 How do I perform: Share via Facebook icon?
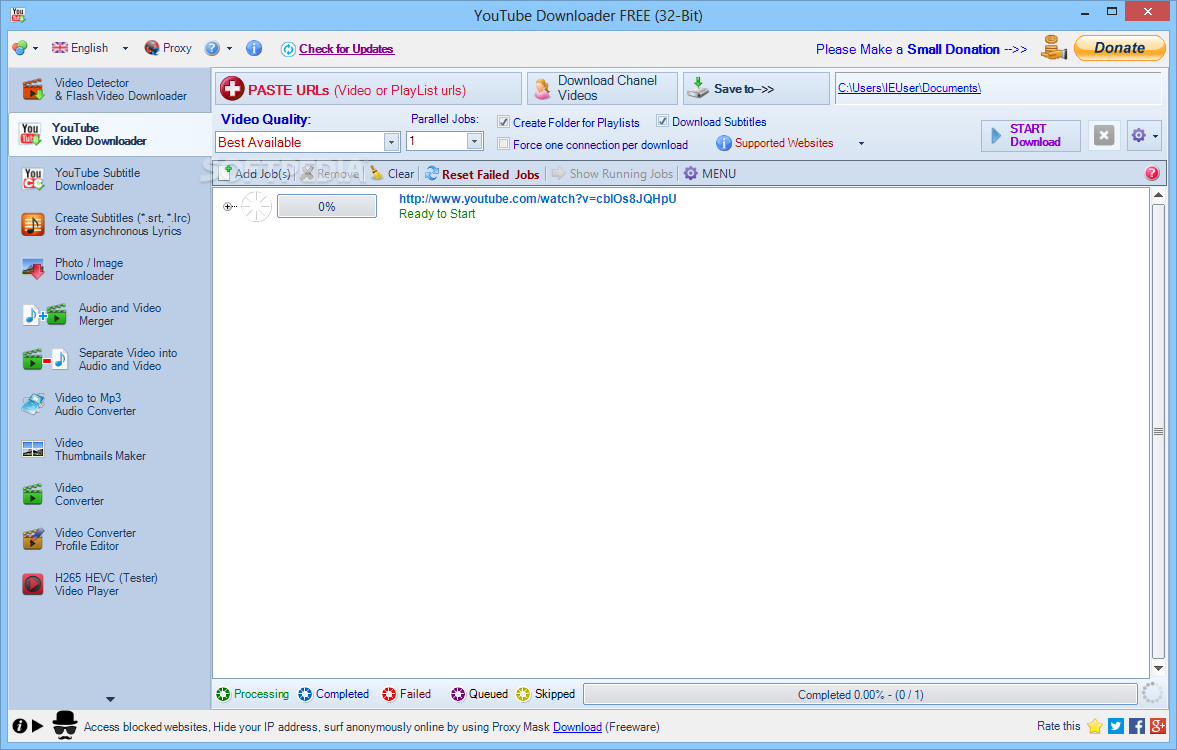(1136, 726)
